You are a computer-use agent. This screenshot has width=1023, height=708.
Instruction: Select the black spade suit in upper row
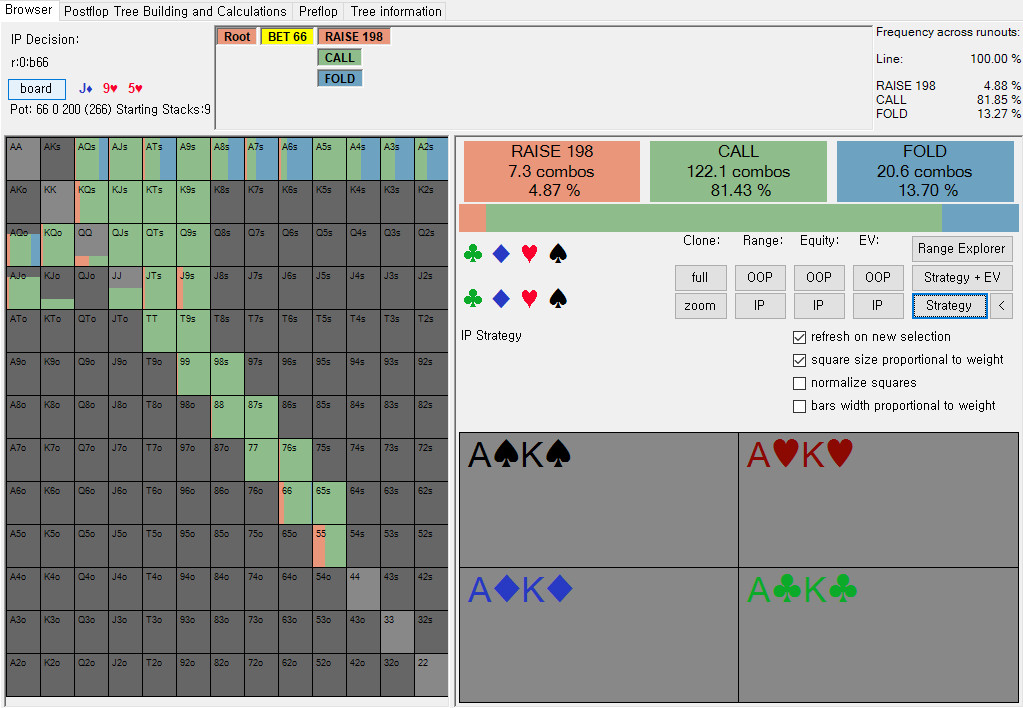tap(558, 254)
